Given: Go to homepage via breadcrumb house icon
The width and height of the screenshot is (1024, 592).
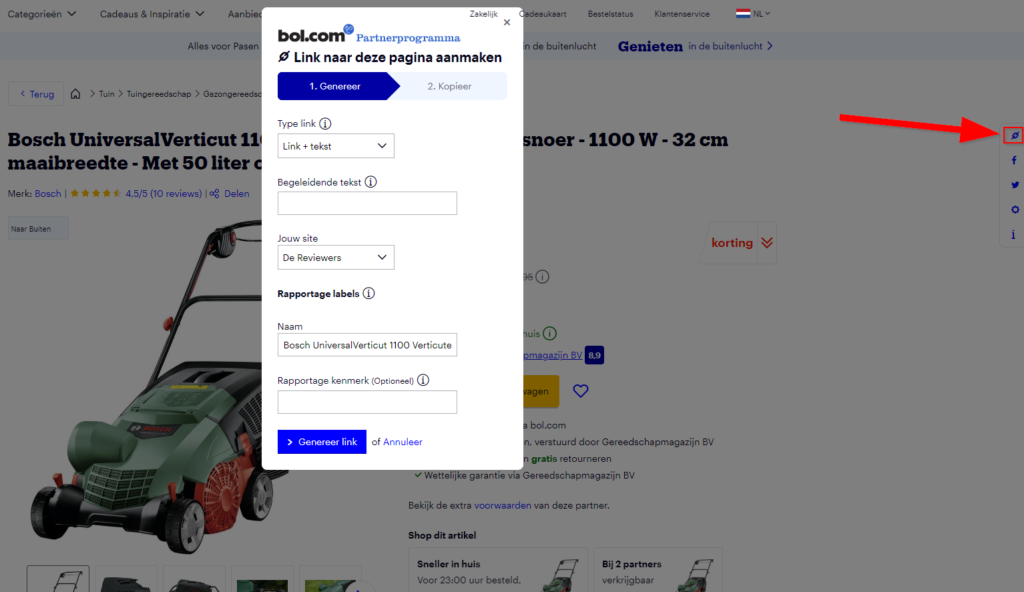Looking at the screenshot, I should point(76,94).
